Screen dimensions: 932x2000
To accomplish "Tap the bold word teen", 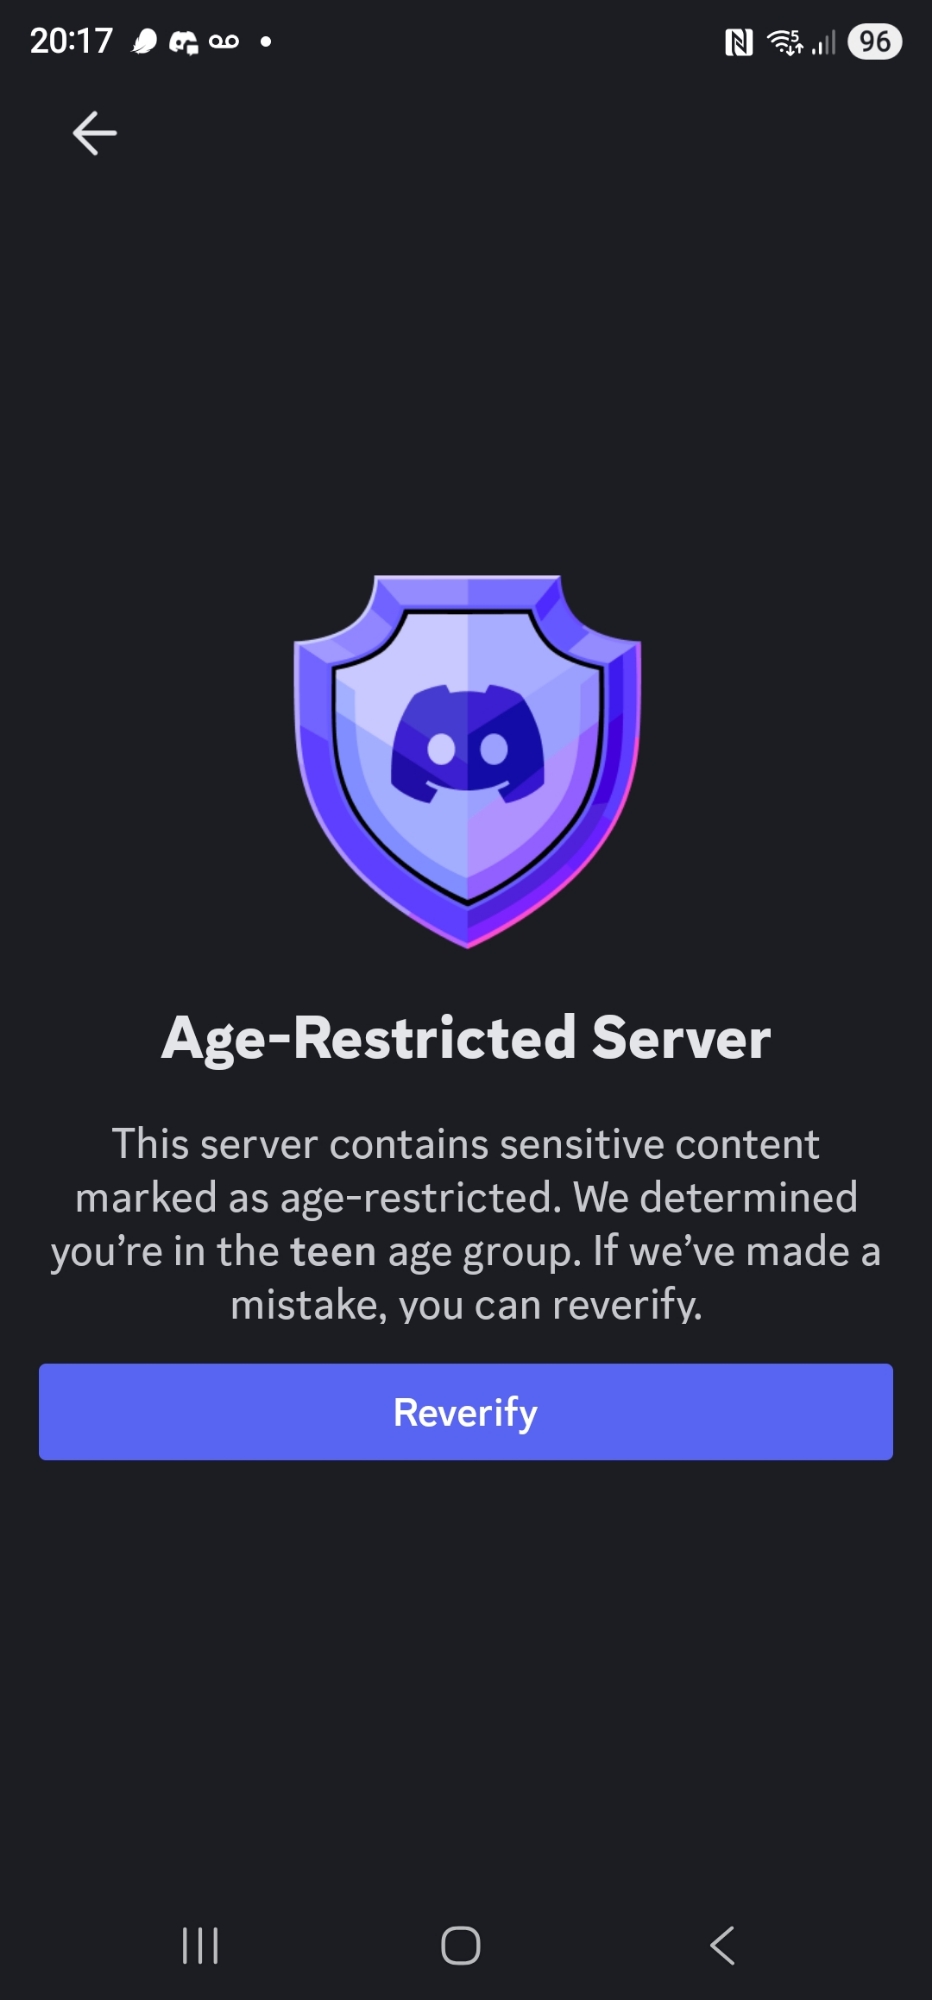I will tap(333, 1251).
